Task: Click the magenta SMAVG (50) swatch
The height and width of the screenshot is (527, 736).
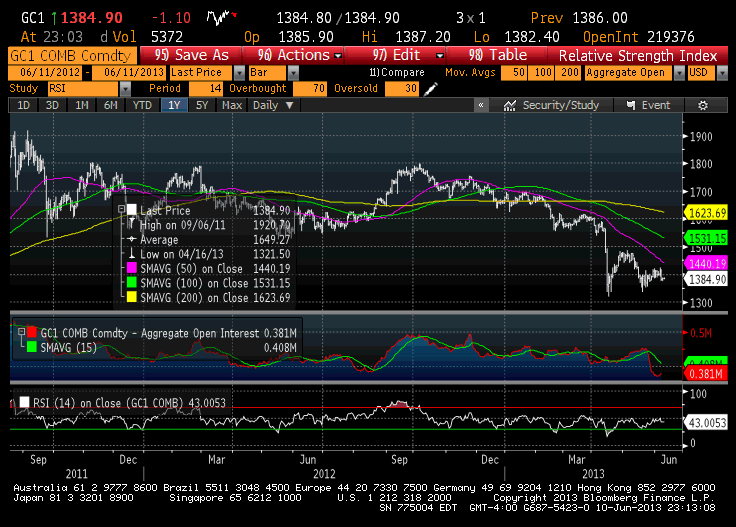Action: pyautogui.click(x=131, y=268)
